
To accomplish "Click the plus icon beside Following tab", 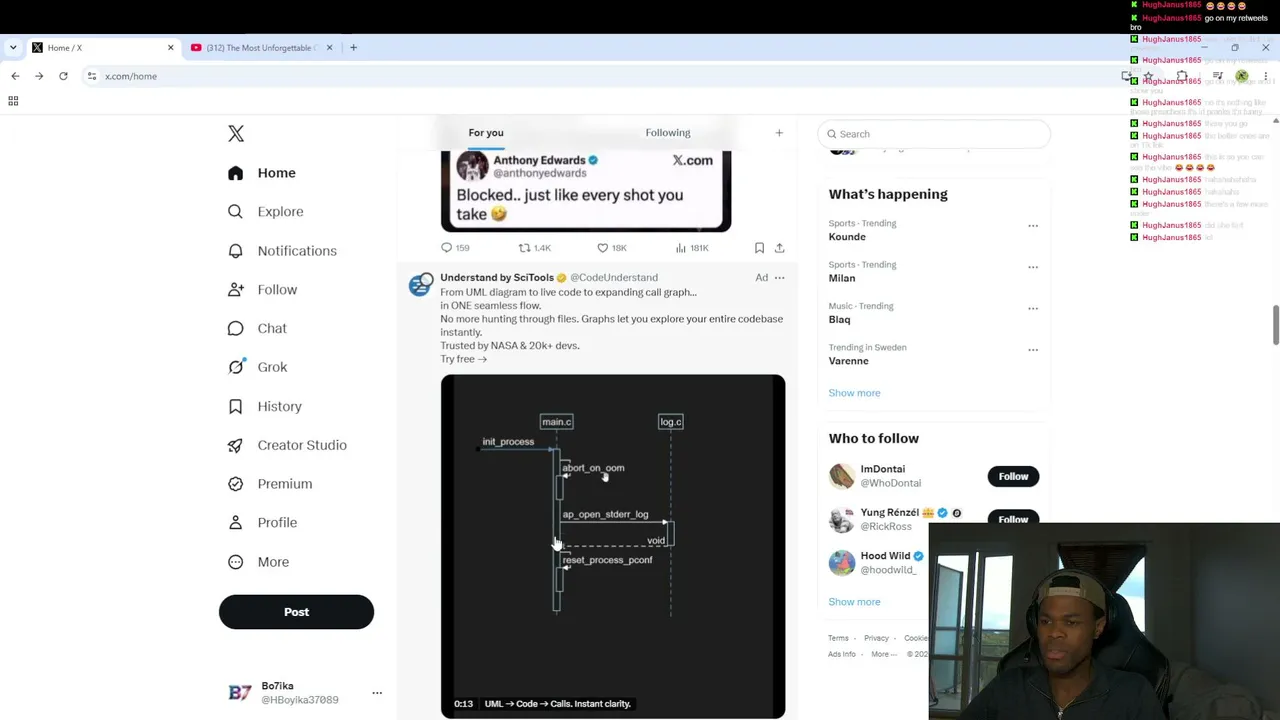I will tap(779, 133).
